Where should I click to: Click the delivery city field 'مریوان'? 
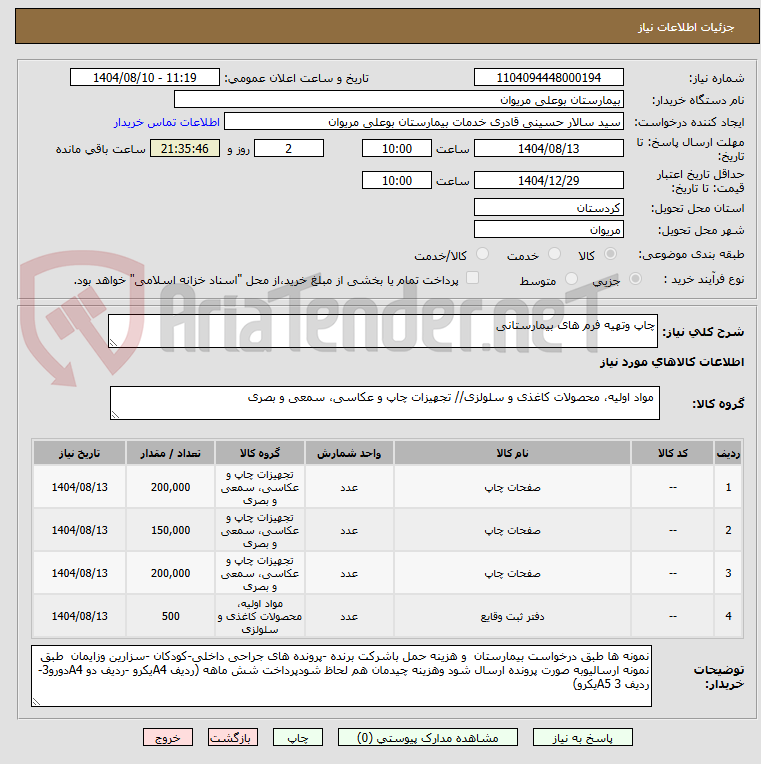point(549,229)
